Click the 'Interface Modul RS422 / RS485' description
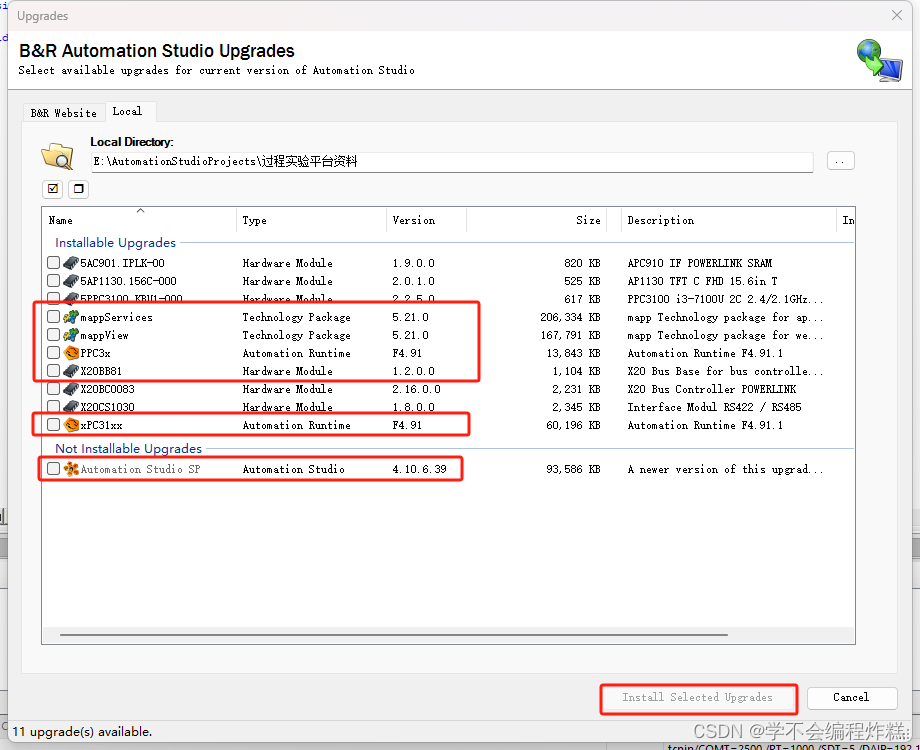 point(714,407)
